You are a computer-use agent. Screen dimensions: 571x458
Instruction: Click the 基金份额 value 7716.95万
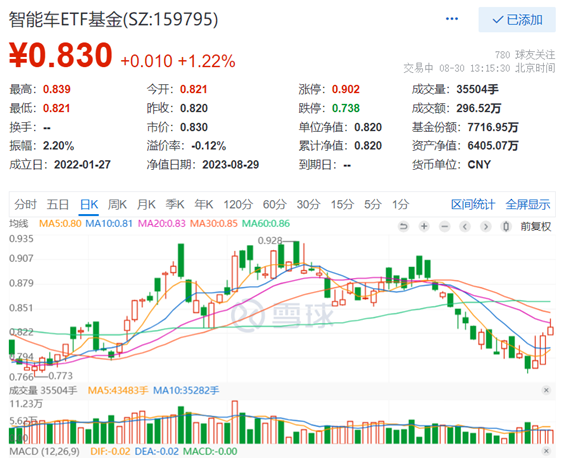(493, 127)
